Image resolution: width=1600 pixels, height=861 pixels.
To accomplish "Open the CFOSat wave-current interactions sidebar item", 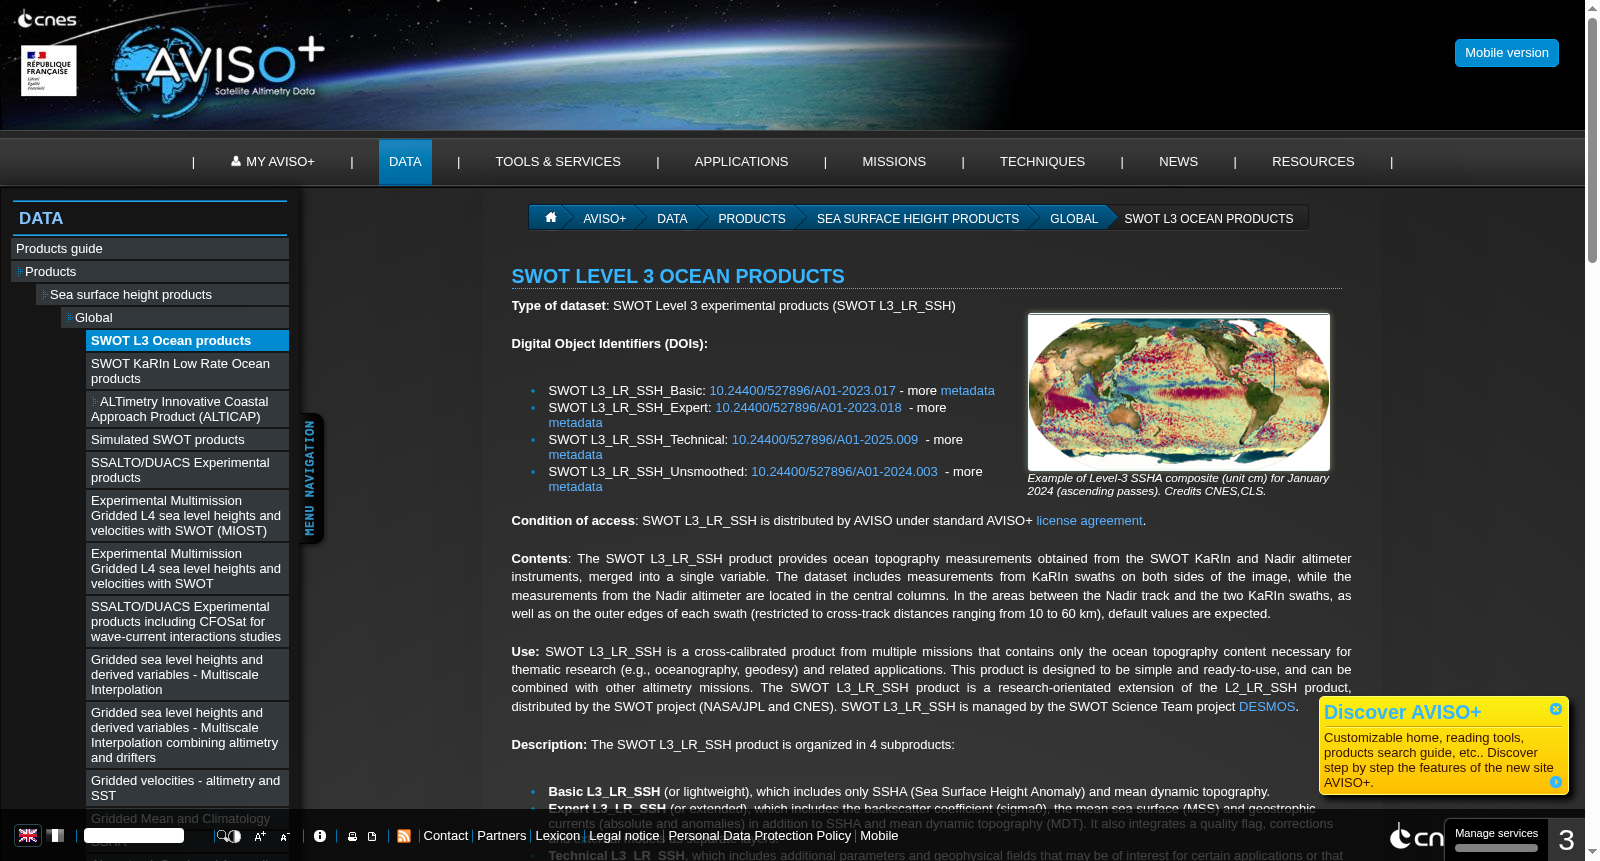I will tap(187, 622).
